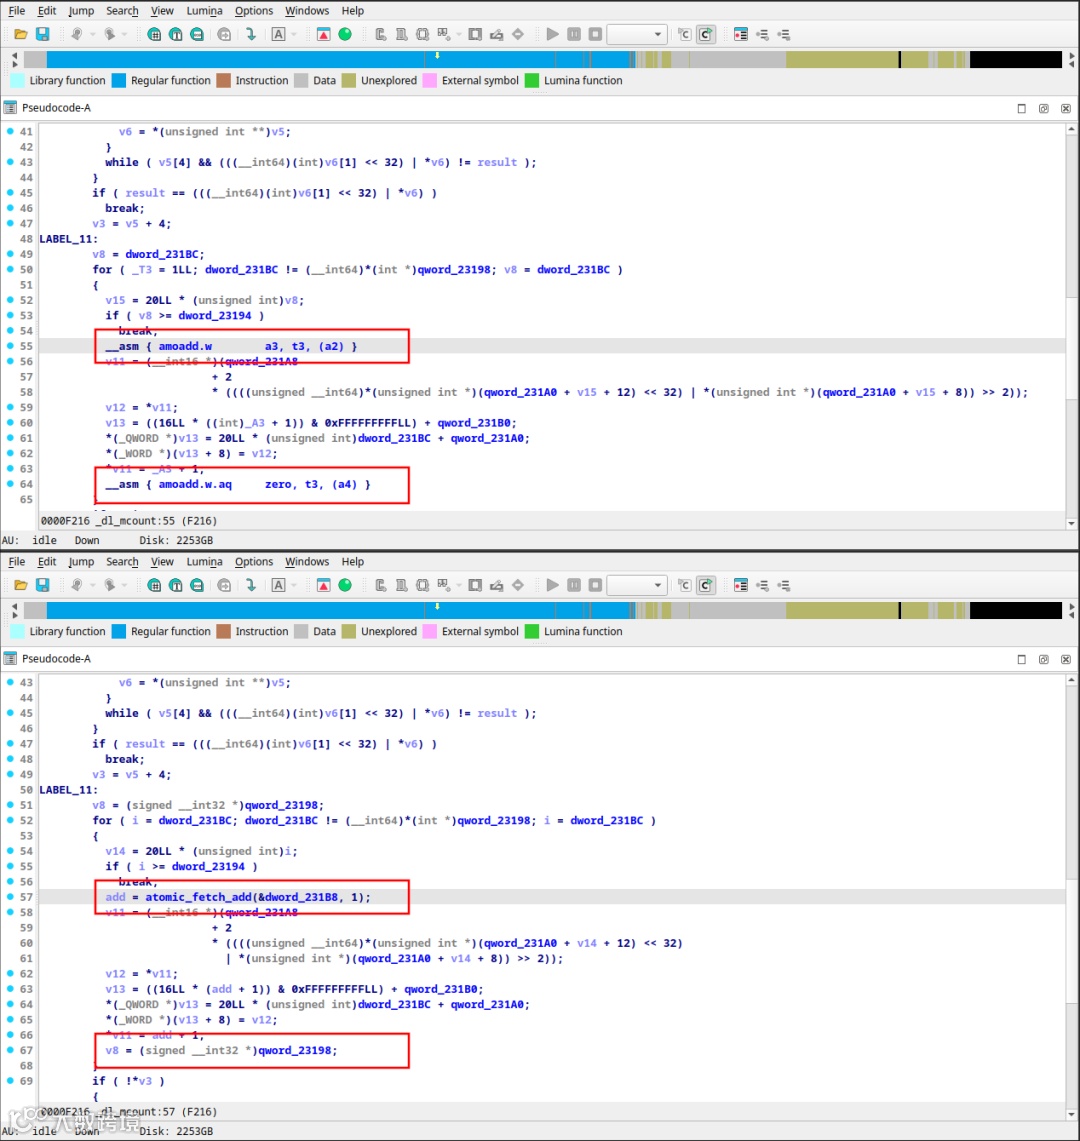Click highlighted pseudocode 'C' icon in bottom toolbar
This screenshot has height=1141, width=1080.
pos(706,585)
